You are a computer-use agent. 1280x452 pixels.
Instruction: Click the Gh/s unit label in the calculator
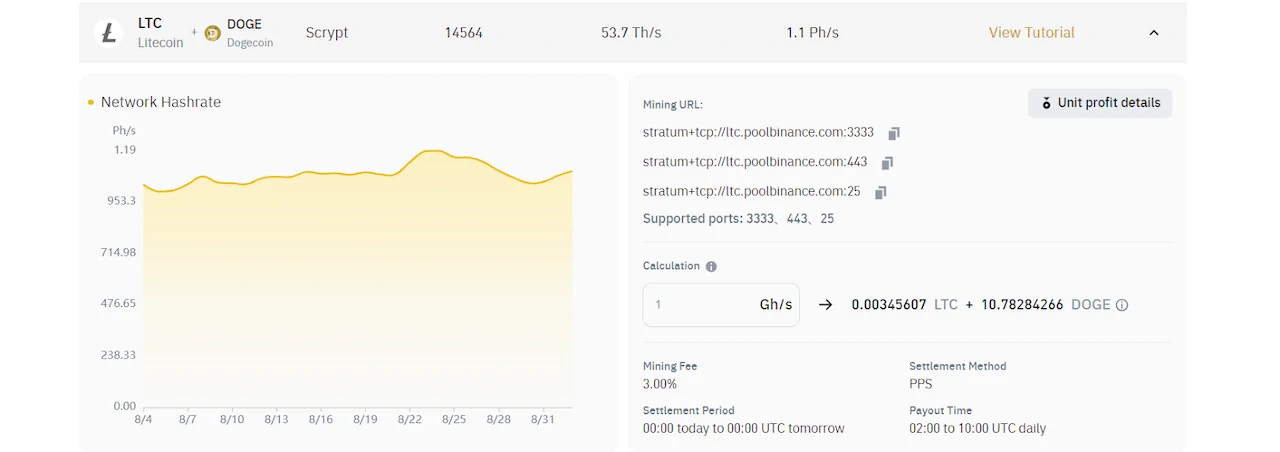pos(776,305)
